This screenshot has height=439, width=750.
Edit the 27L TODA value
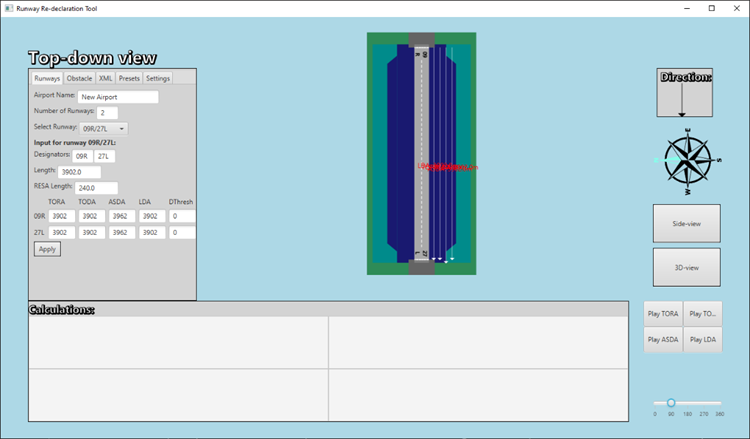pyautogui.click(x=92, y=232)
